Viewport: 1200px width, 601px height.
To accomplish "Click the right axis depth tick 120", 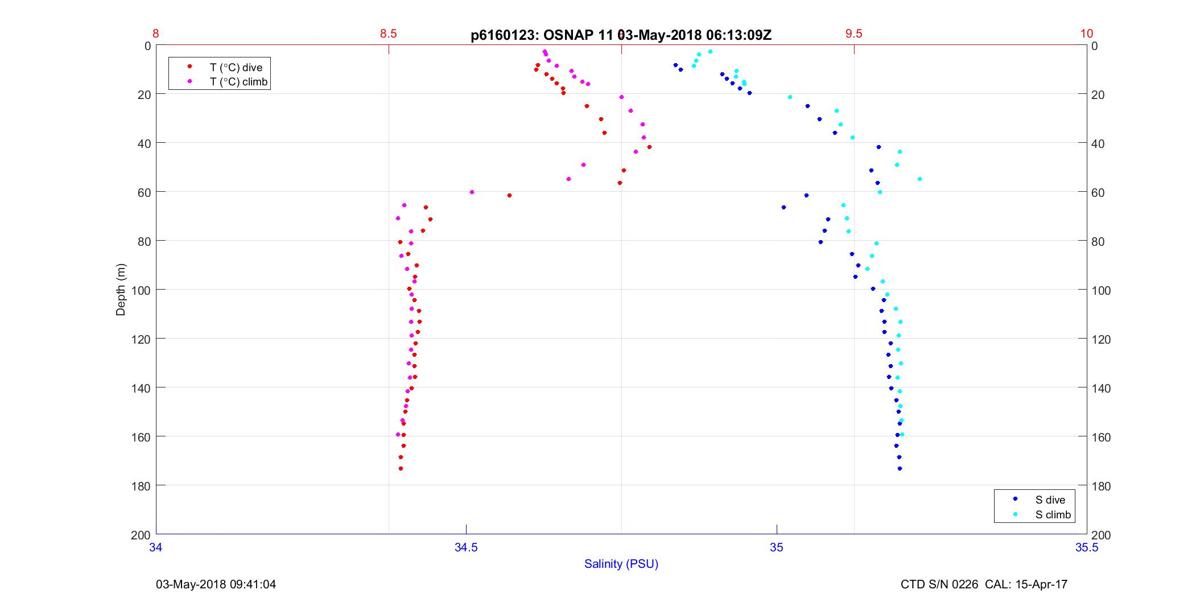I will (x=1101, y=340).
